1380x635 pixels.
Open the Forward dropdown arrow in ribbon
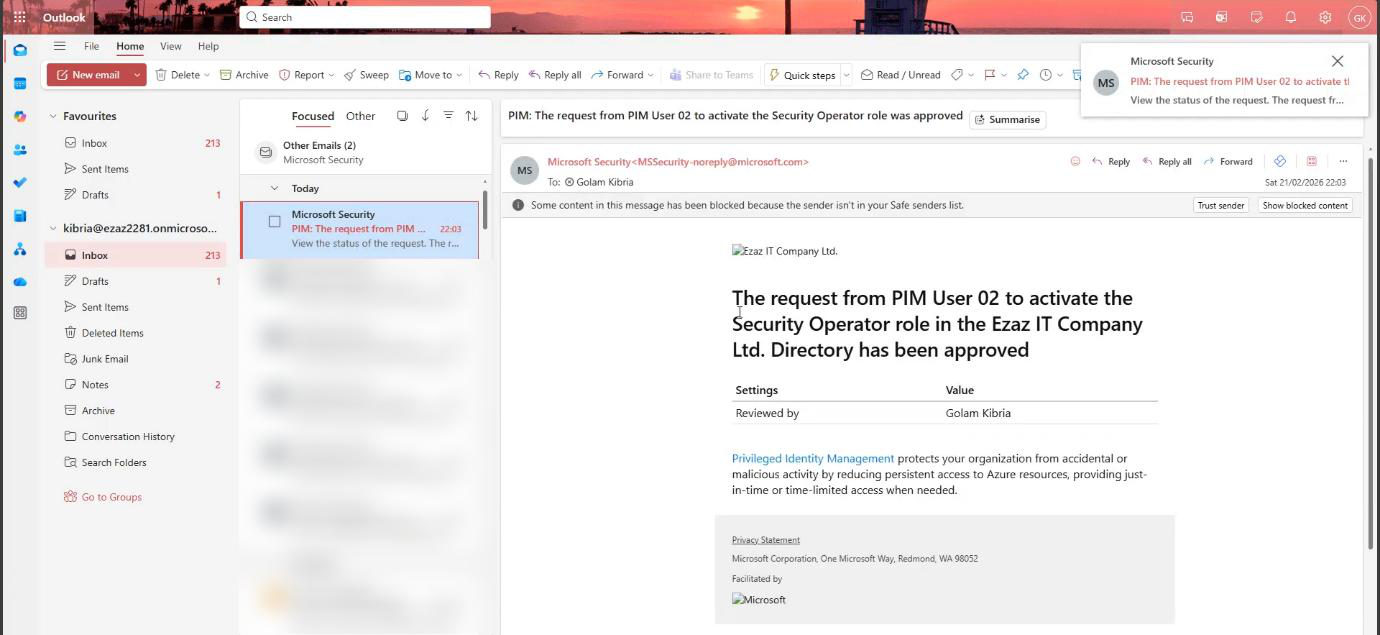(650, 75)
